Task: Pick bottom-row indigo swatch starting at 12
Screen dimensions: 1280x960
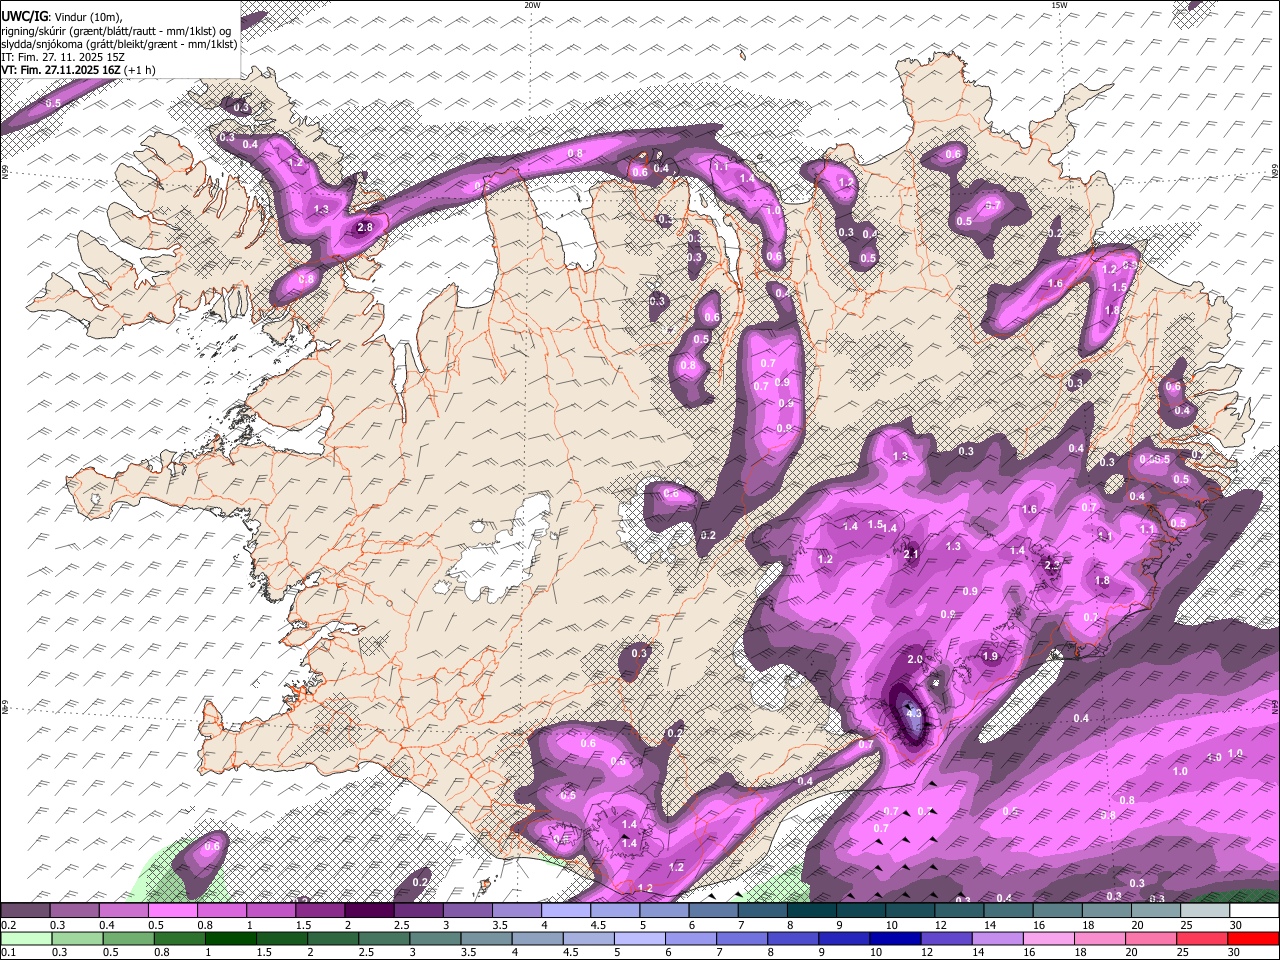Action: pos(947,938)
